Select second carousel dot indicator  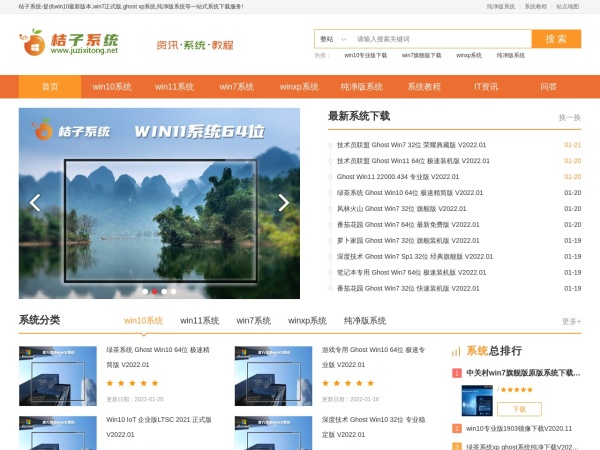click(155, 291)
